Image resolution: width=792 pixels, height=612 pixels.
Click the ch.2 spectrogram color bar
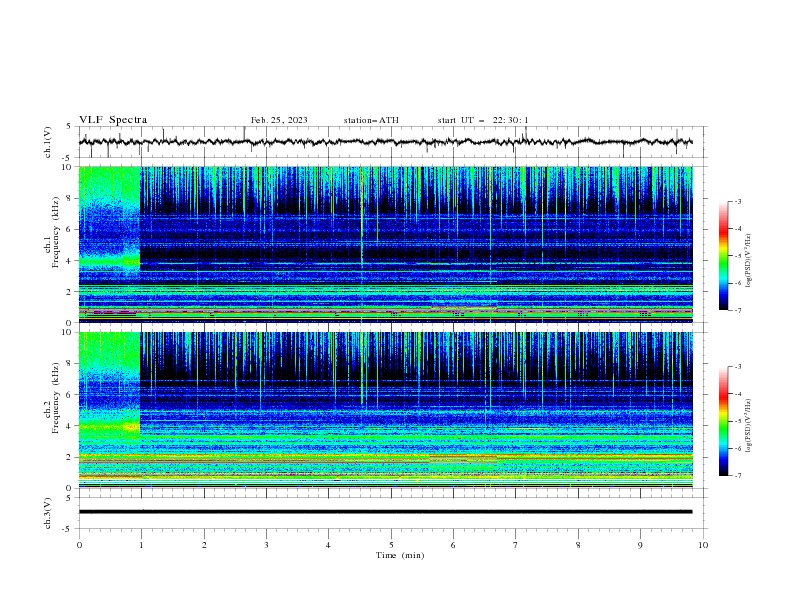[723, 421]
